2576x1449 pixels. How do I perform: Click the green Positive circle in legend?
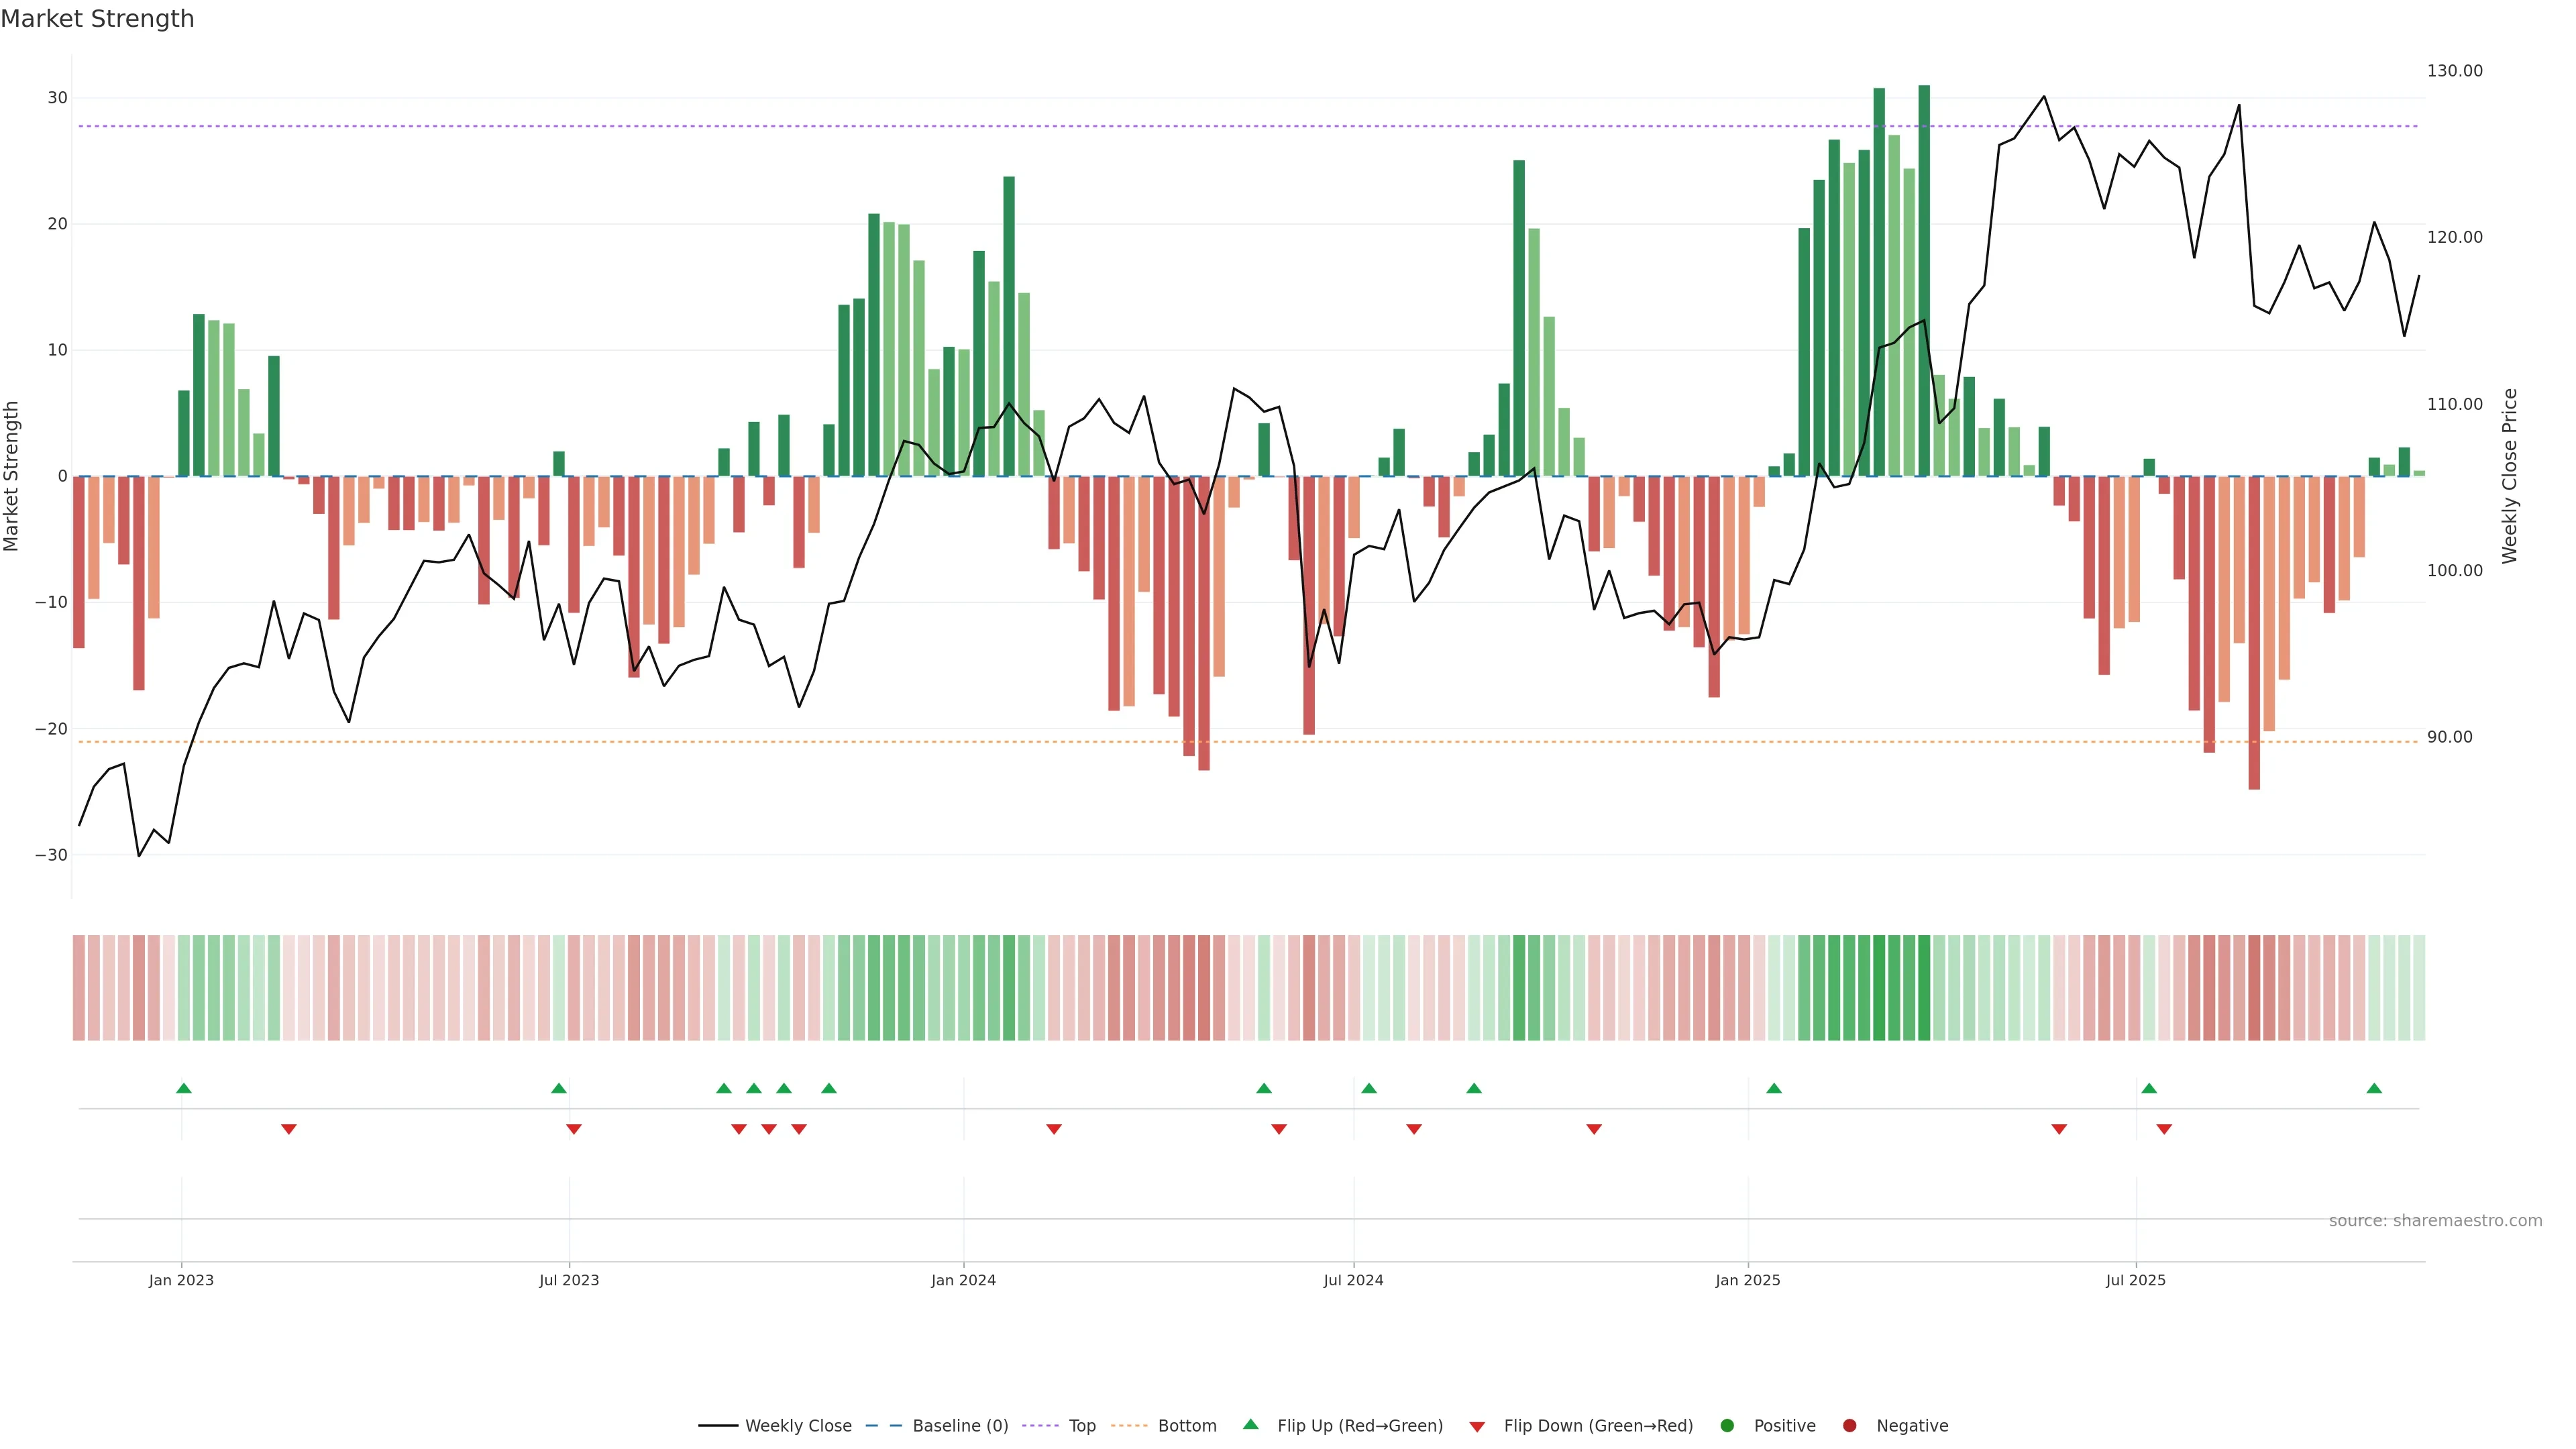pyautogui.click(x=1727, y=1426)
